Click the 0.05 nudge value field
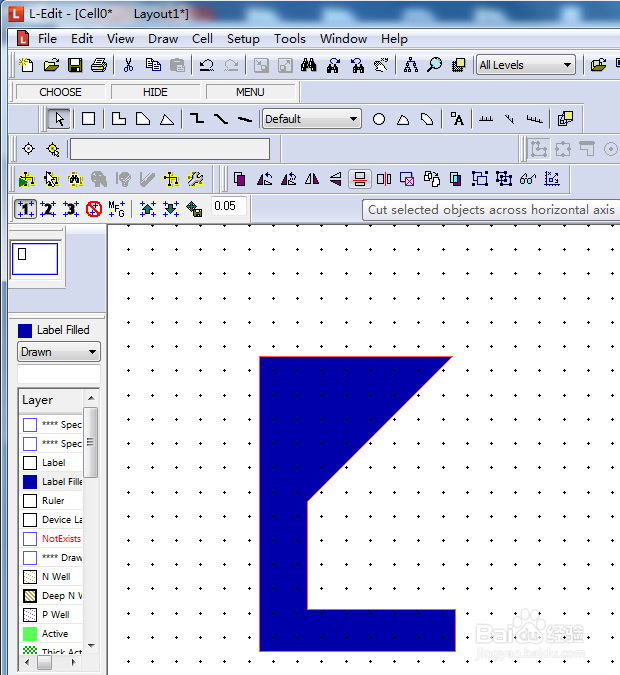 pyautogui.click(x=228, y=206)
